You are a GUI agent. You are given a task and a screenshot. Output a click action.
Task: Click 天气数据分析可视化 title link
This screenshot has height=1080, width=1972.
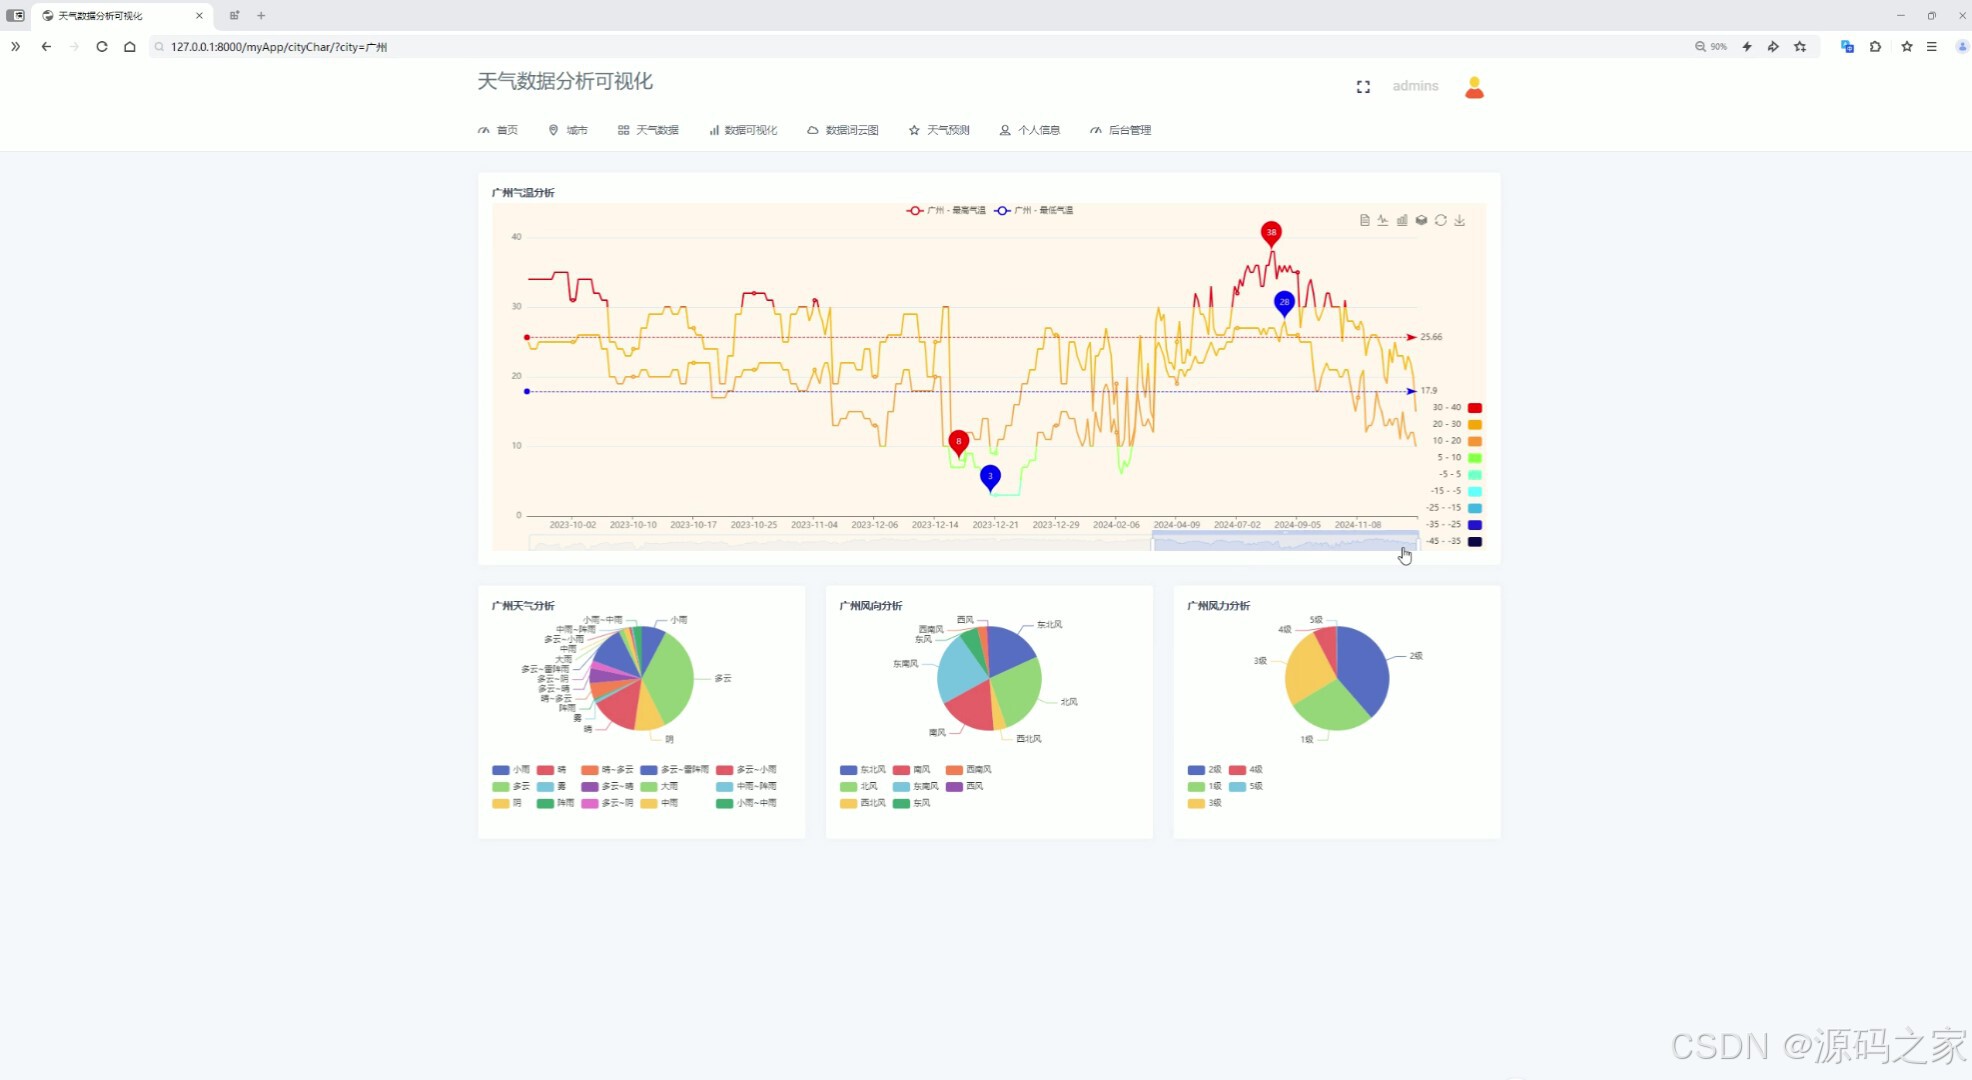[x=565, y=81]
